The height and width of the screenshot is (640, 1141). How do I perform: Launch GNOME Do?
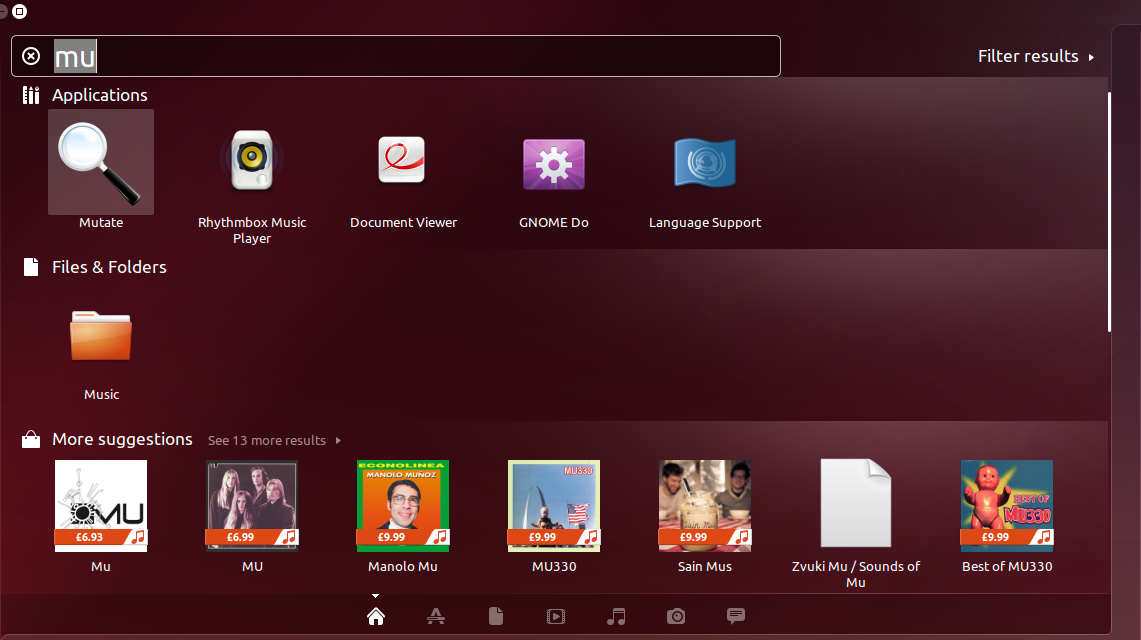pos(554,164)
